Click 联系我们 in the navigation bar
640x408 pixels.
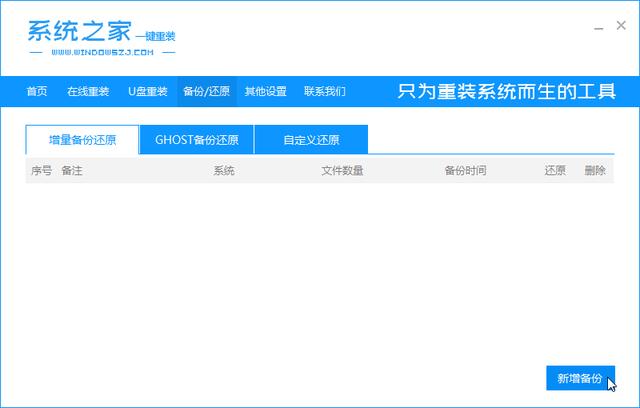pos(324,92)
